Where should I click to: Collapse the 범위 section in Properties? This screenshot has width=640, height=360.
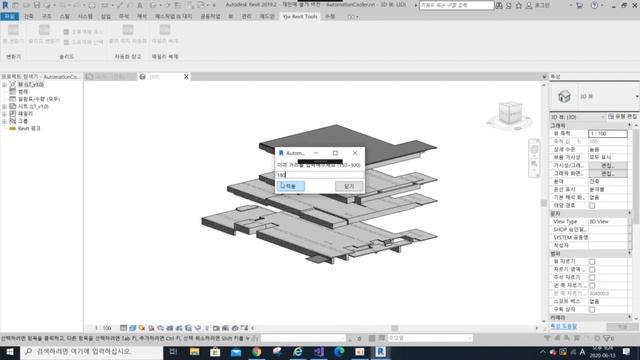[x=629, y=253]
